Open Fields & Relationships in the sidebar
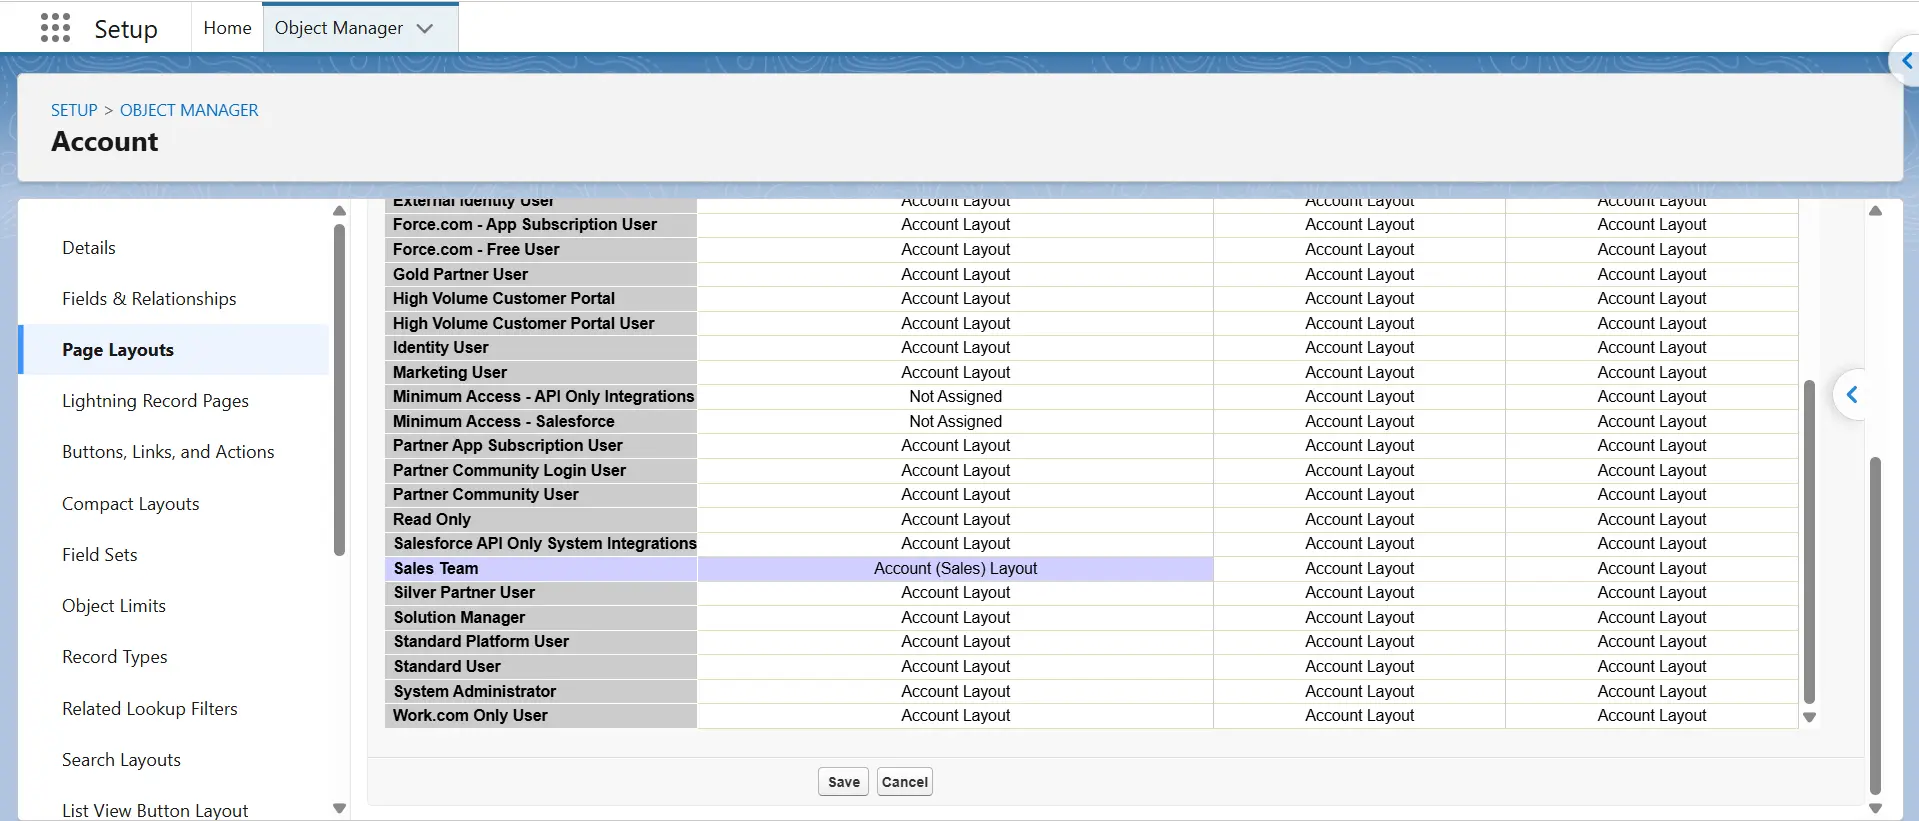This screenshot has height=821, width=1919. tap(149, 299)
